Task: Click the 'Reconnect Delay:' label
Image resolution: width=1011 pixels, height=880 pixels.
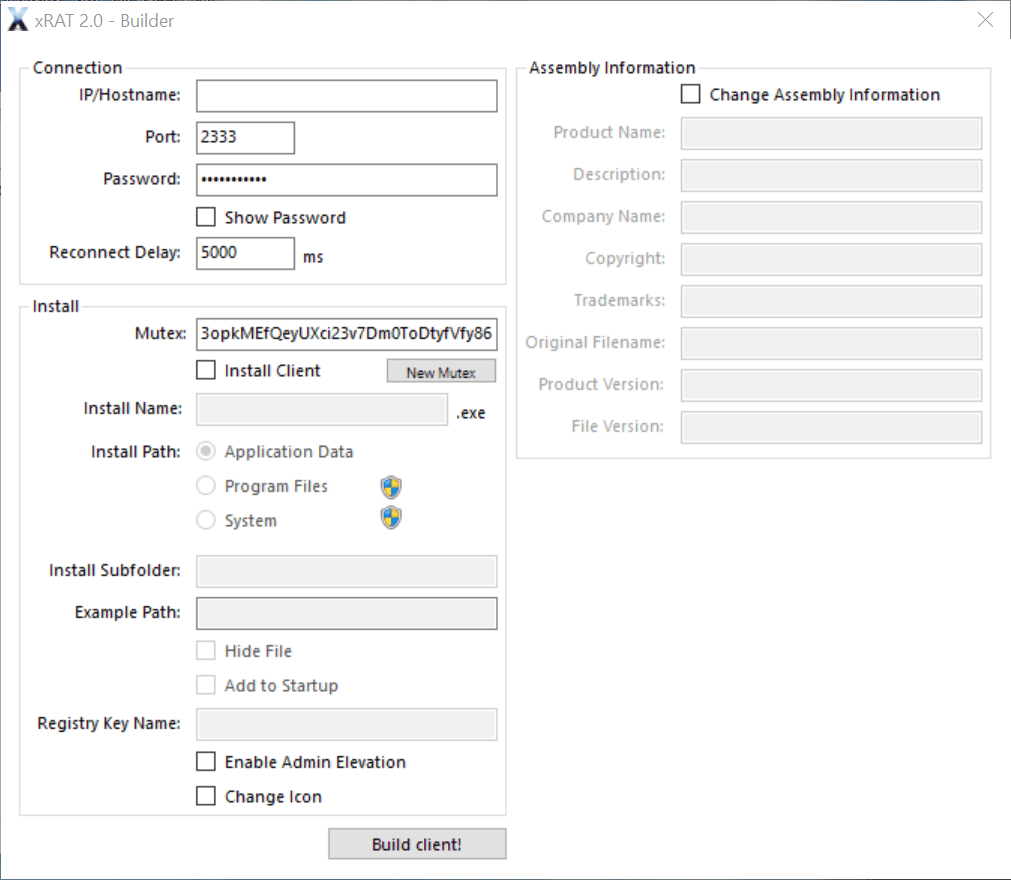Action: (115, 252)
